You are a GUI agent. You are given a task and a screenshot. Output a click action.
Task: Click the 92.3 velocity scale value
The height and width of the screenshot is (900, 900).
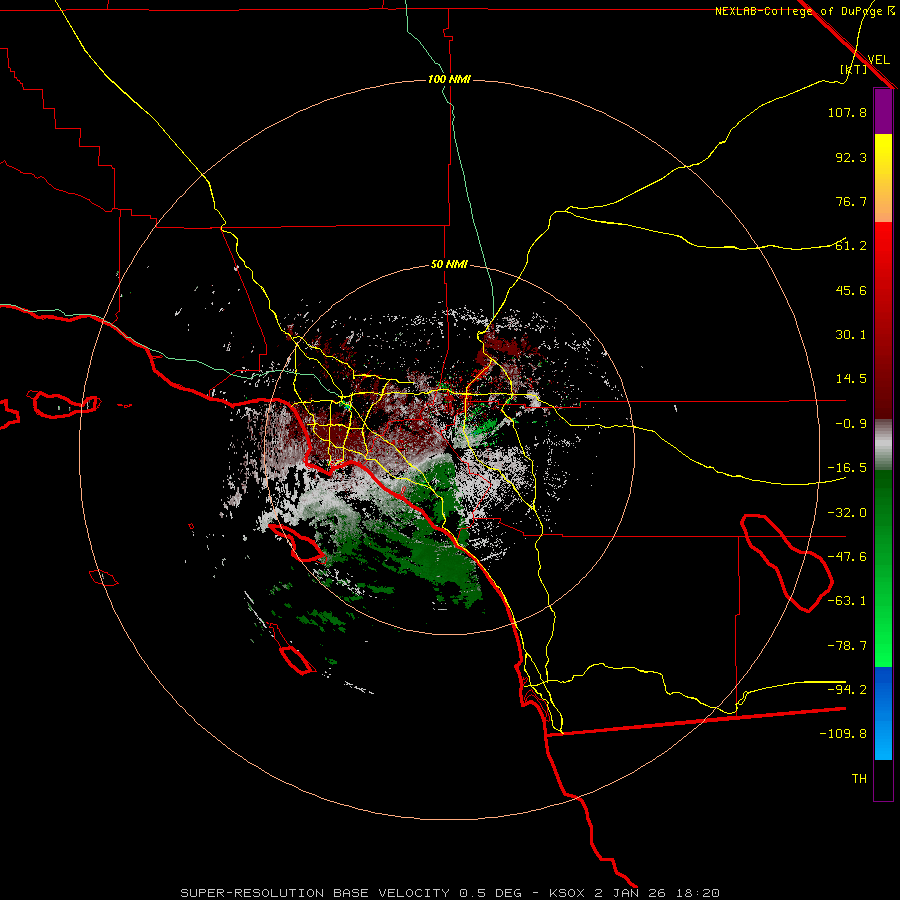851,157
